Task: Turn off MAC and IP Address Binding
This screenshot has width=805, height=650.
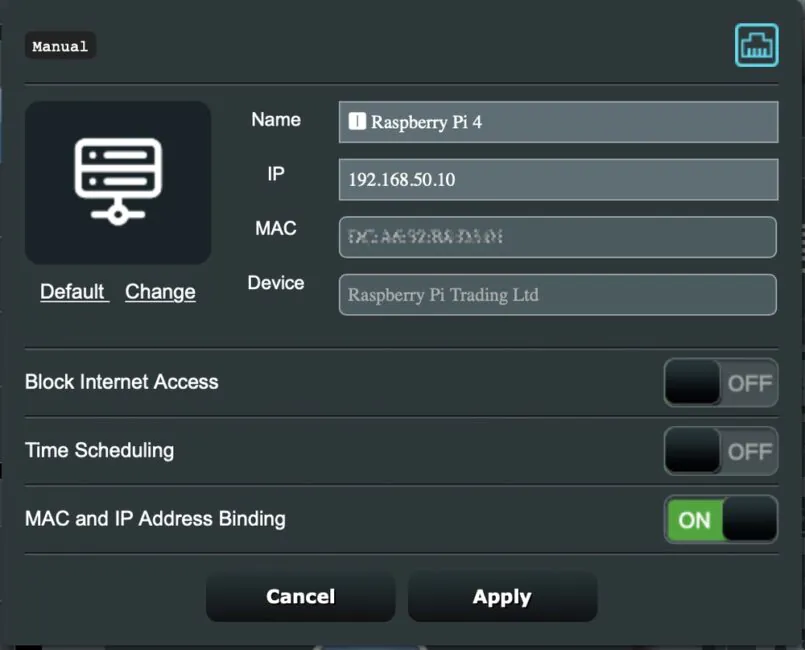Action: pyautogui.click(x=721, y=519)
